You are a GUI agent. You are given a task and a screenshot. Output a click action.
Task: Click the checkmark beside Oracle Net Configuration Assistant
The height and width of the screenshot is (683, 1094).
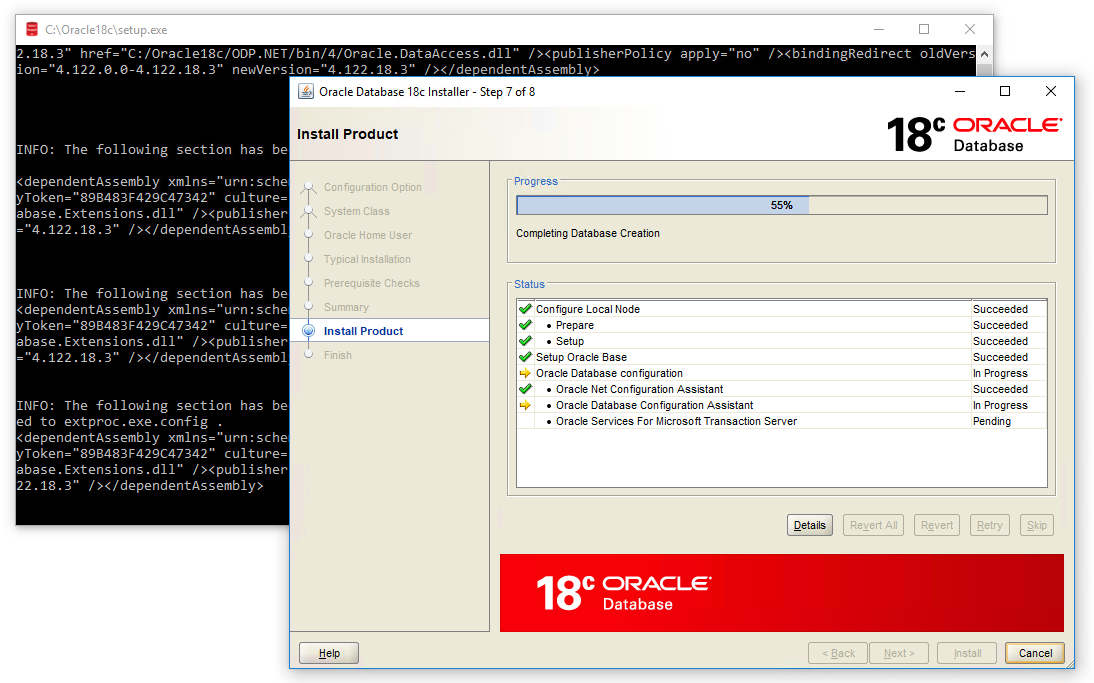[x=525, y=389]
